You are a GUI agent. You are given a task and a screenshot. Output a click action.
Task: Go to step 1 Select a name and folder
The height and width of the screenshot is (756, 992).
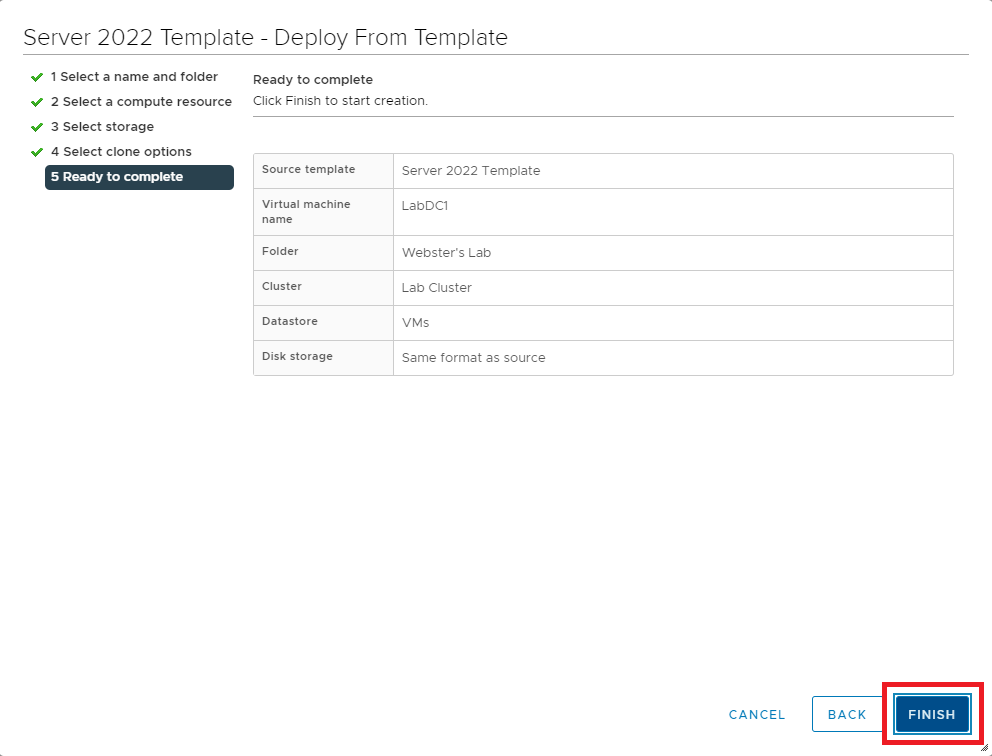[x=134, y=77]
